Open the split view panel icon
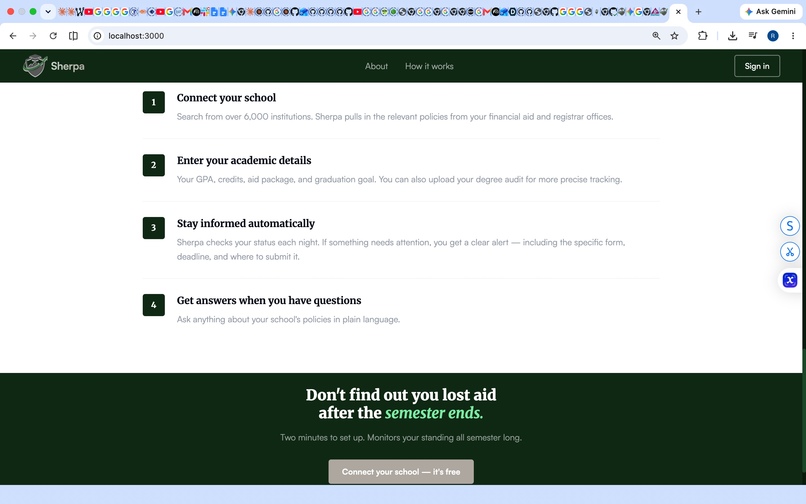 [74, 35]
